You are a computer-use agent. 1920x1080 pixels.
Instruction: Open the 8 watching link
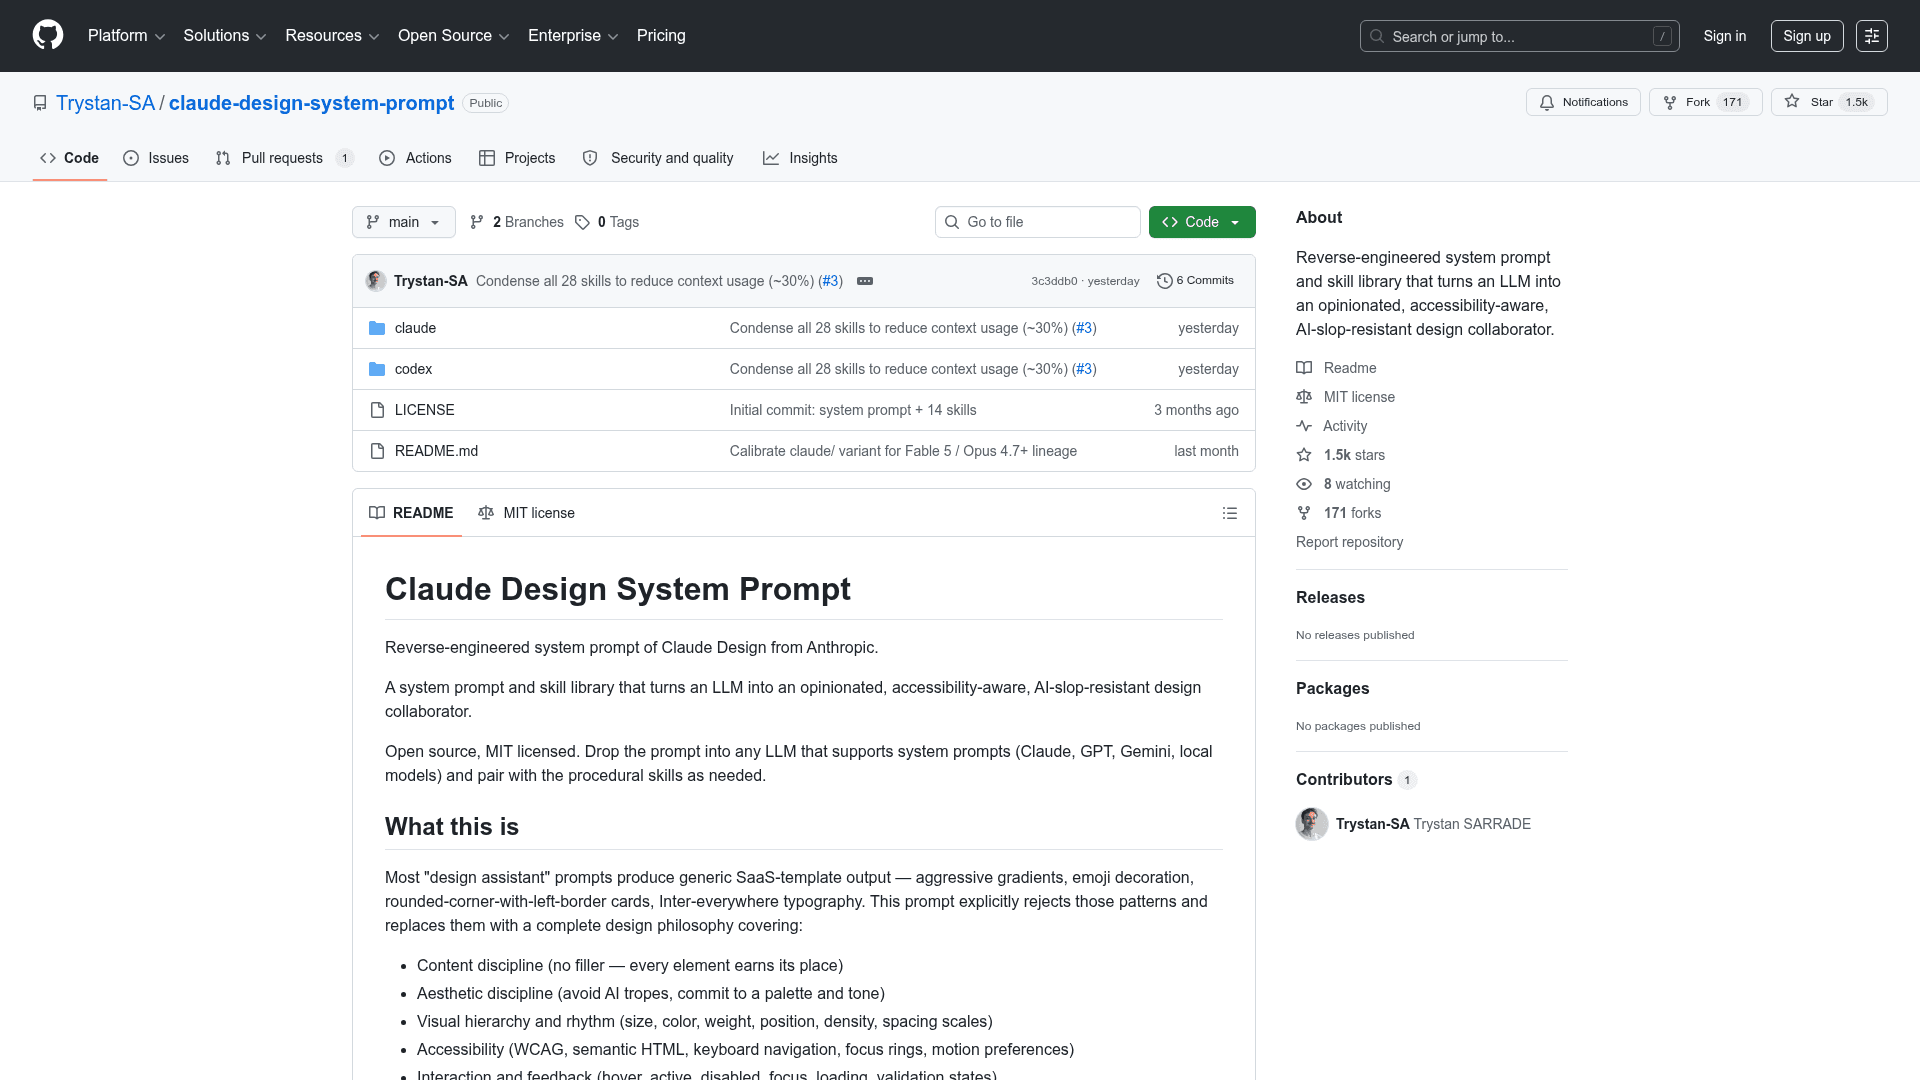(1343, 484)
